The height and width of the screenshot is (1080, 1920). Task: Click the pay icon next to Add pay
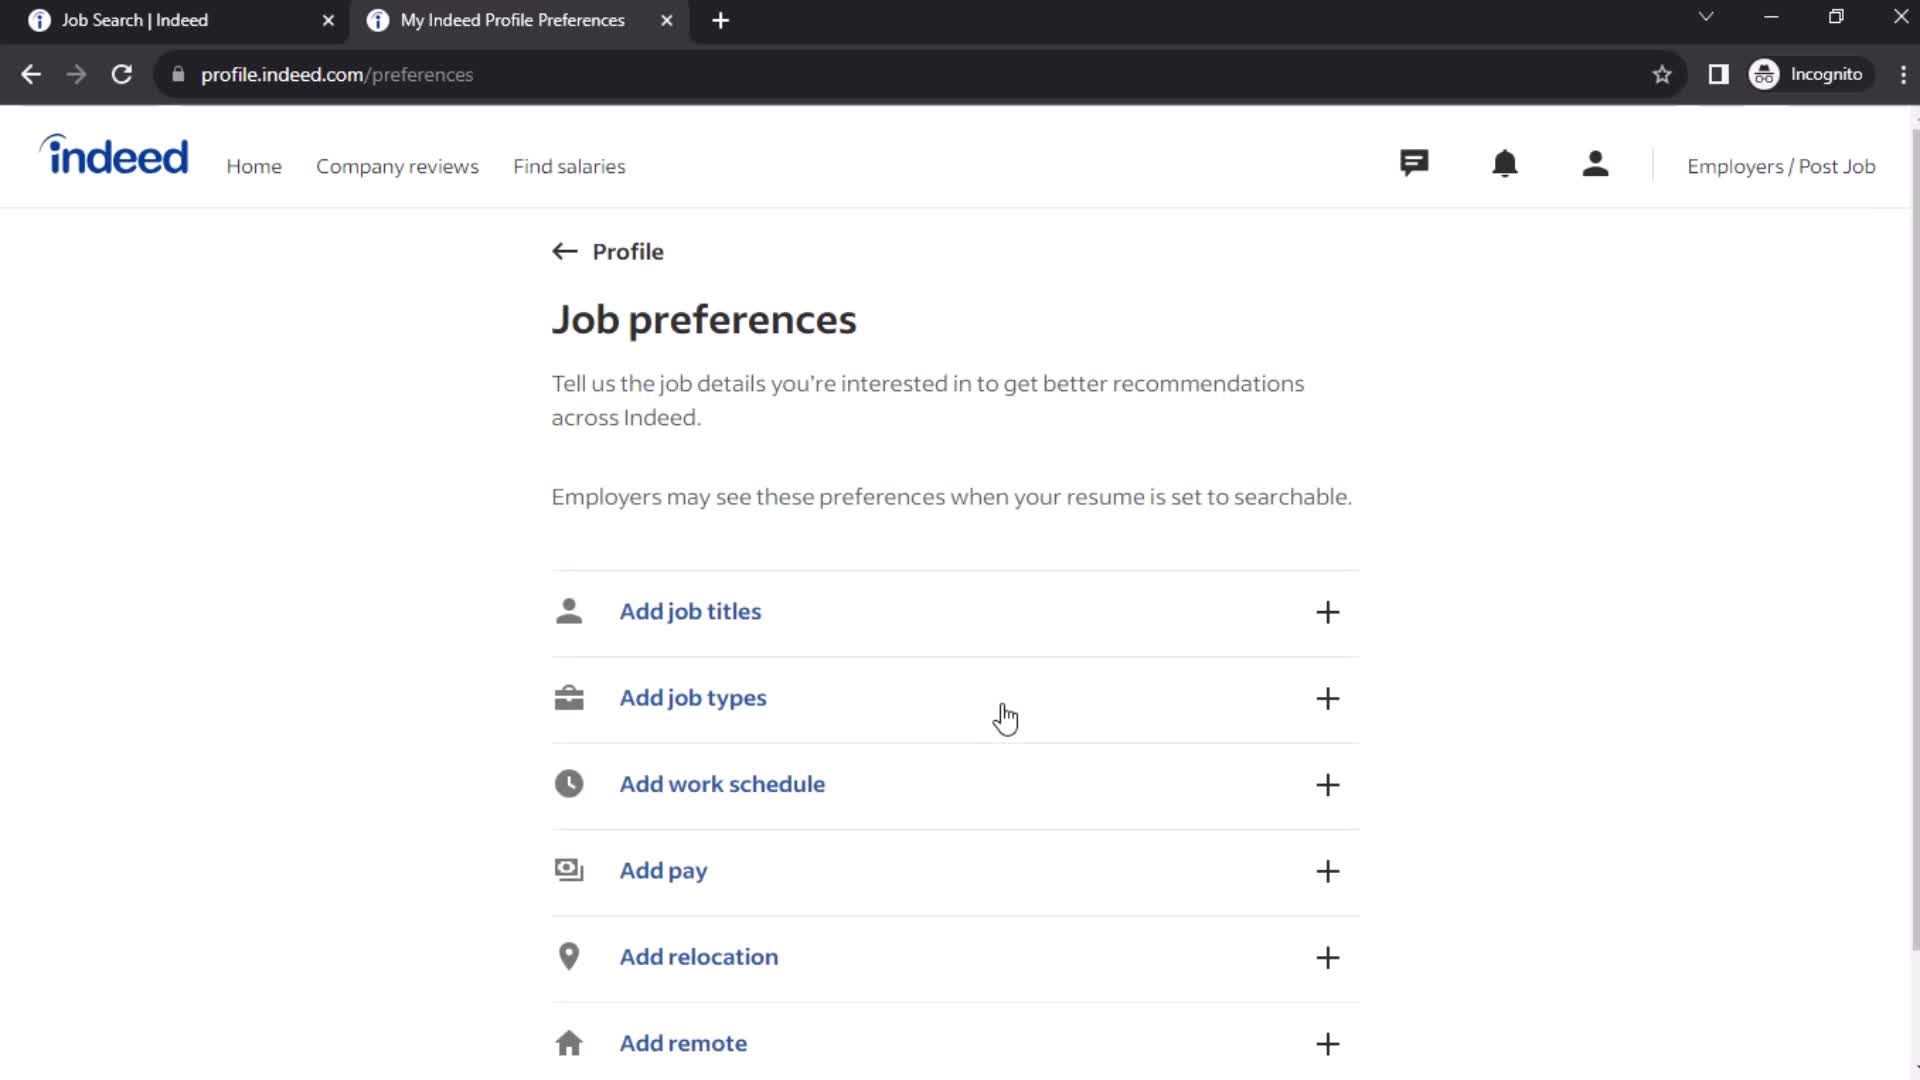coord(570,870)
